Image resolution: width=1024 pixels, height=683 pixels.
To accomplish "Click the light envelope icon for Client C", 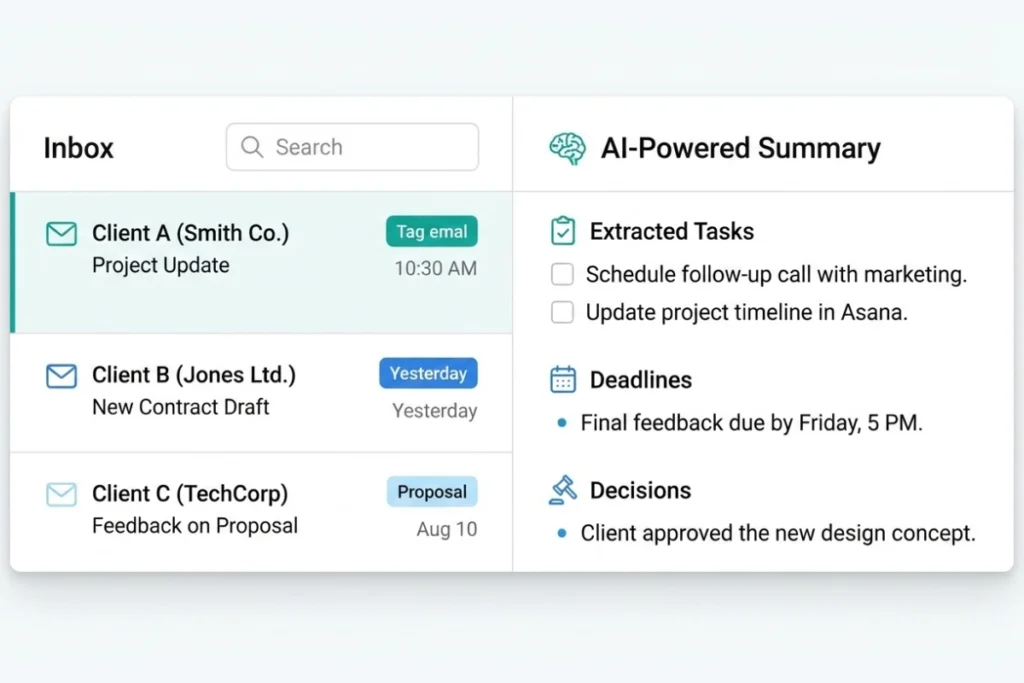I will (x=61, y=493).
